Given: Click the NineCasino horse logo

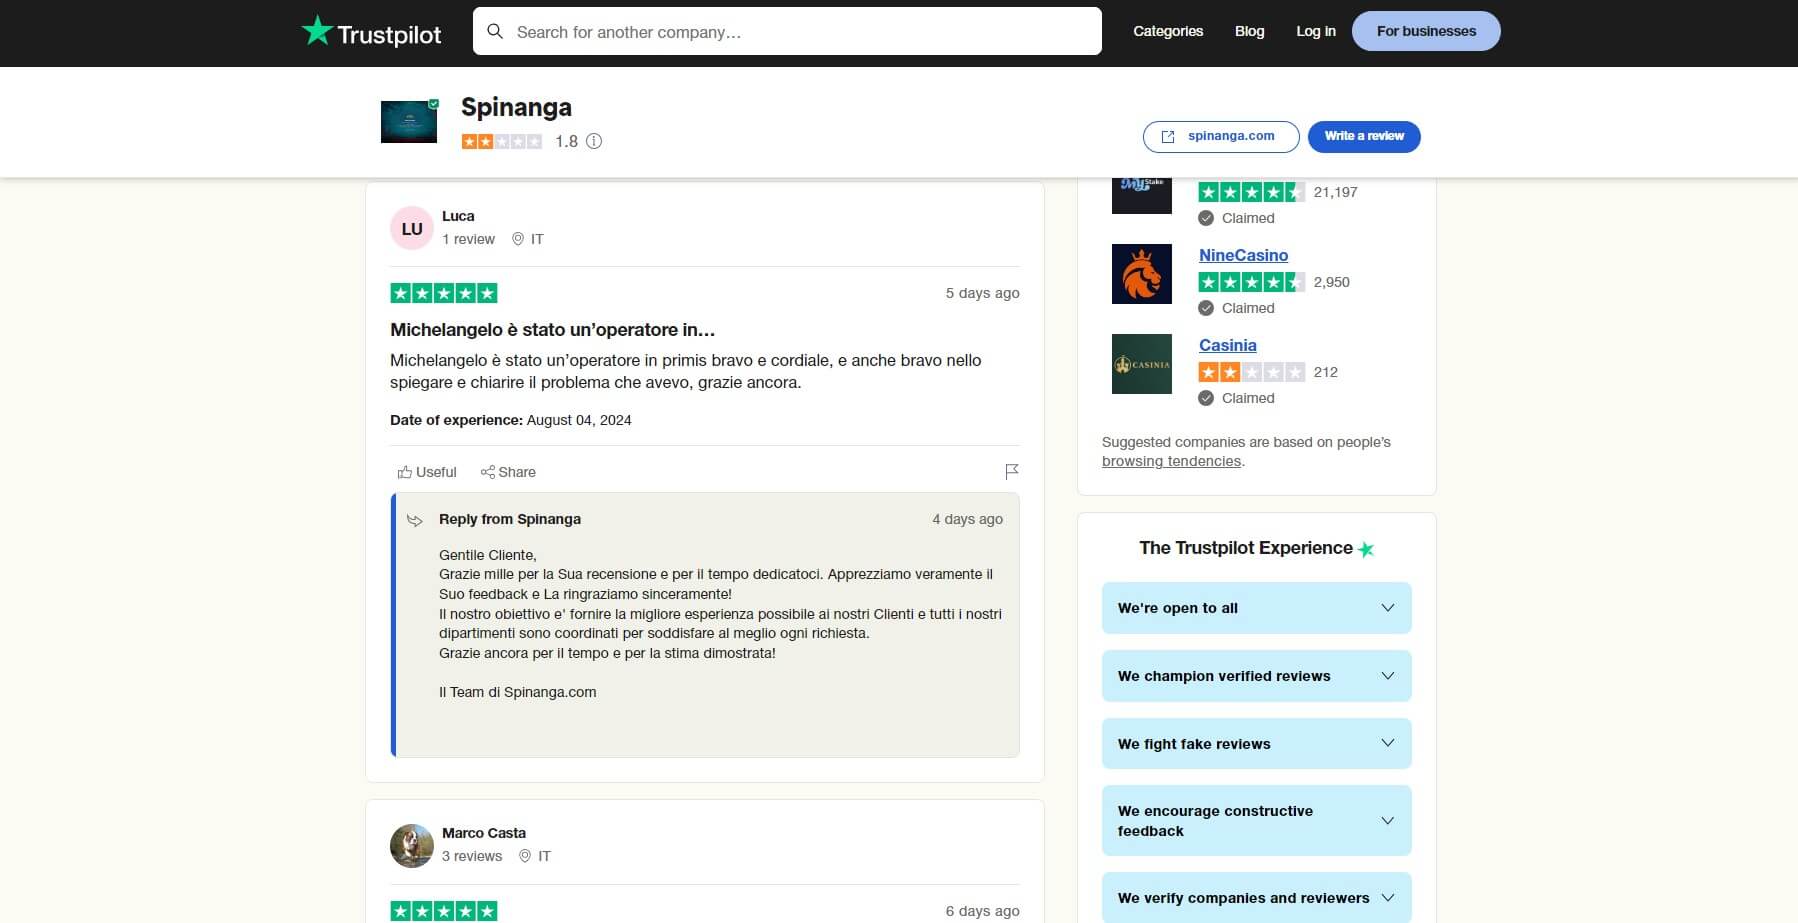Looking at the screenshot, I should (1141, 274).
